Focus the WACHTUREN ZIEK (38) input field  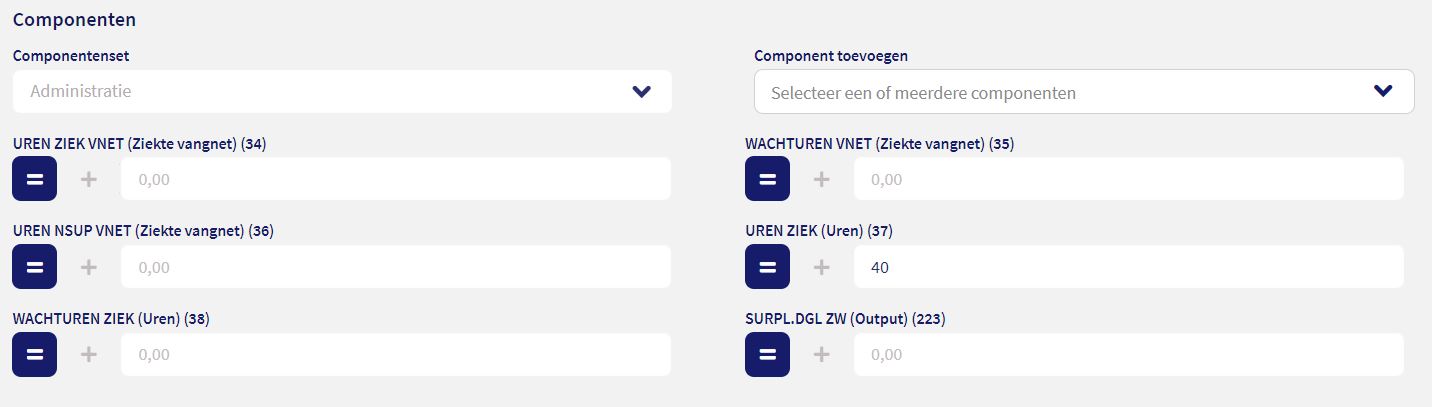[395, 354]
